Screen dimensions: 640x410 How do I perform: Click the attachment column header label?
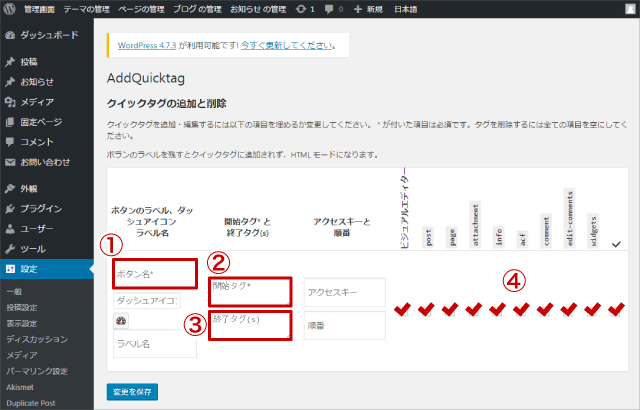click(475, 224)
